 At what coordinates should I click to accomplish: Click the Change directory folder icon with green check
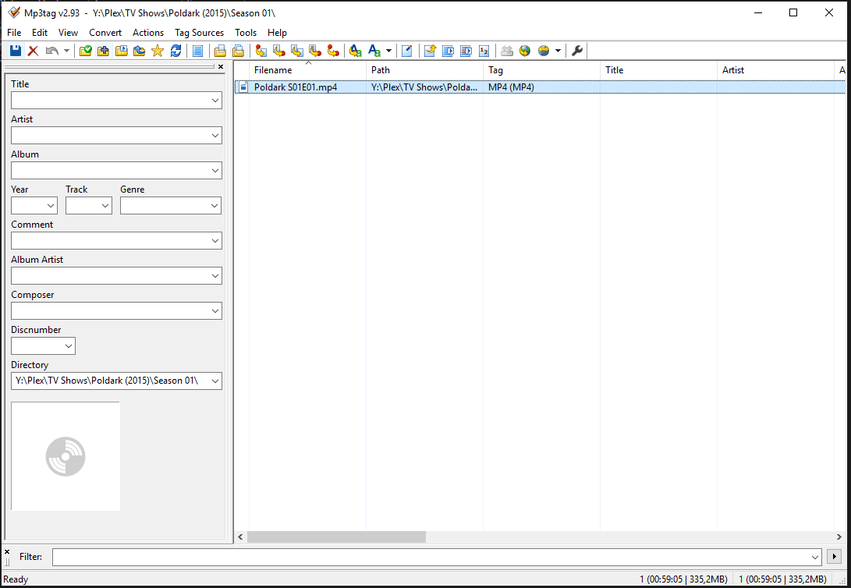pos(85,50)
